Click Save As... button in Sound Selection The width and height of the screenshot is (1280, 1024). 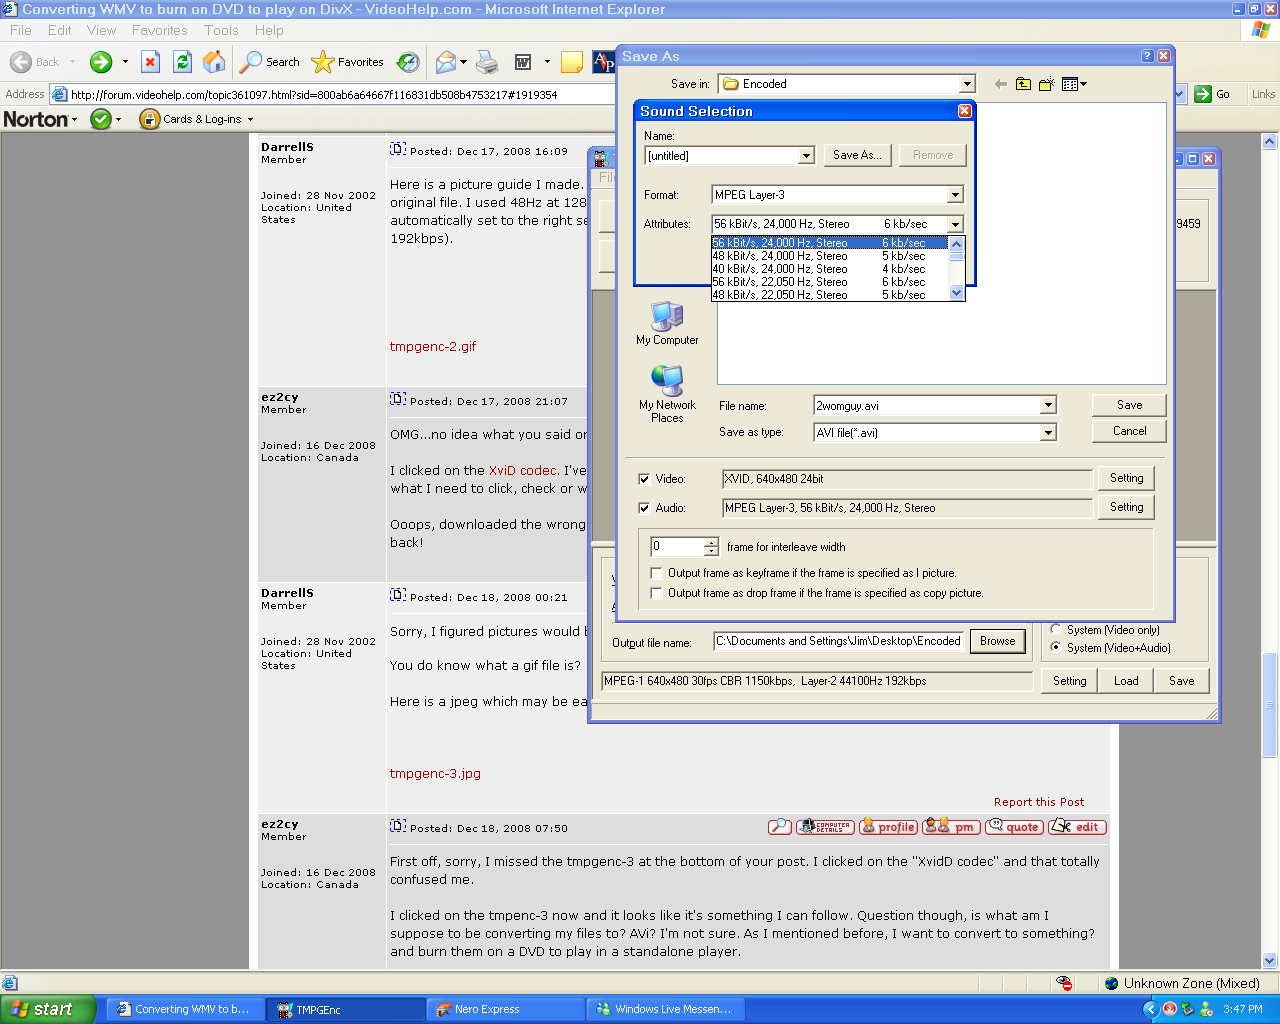tap(857, 155)
